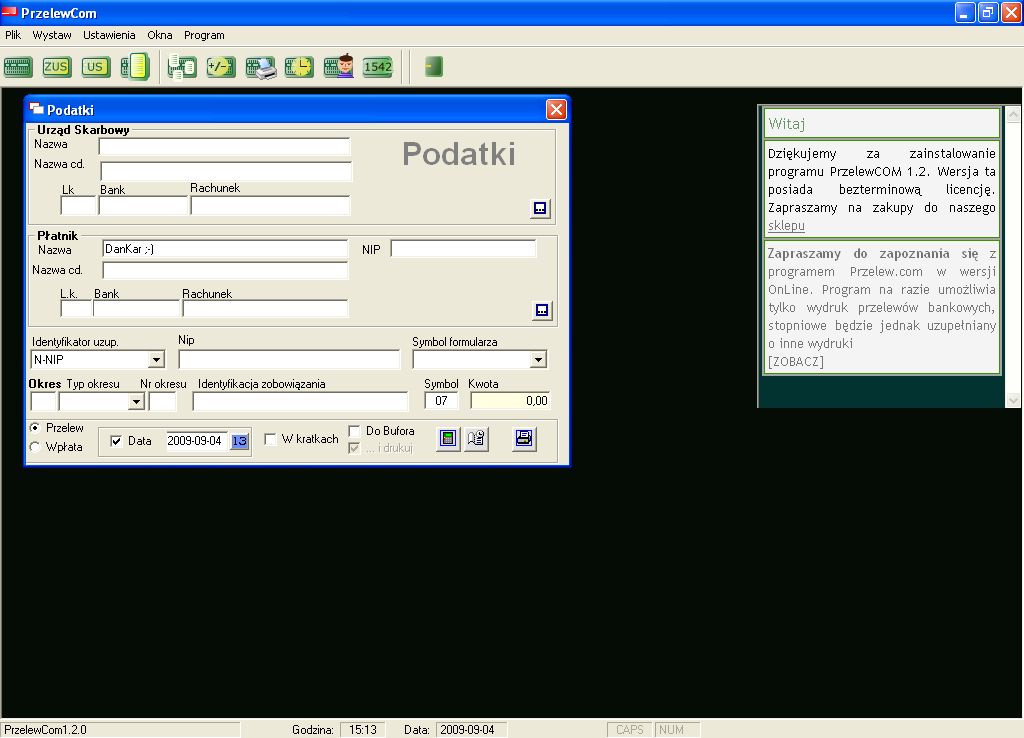The height and width of the screenshot is (738, 1024).
Task: Expand the Typ okresu dropdown
Action: pos(136,402)
